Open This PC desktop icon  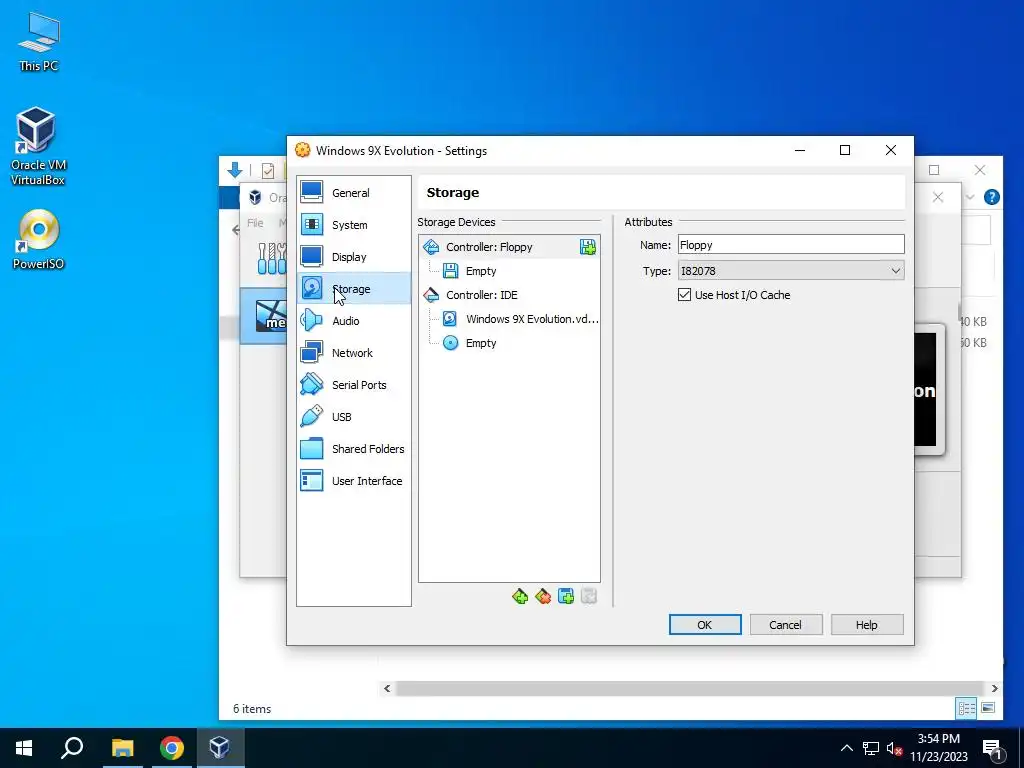(x=39, y=40)
